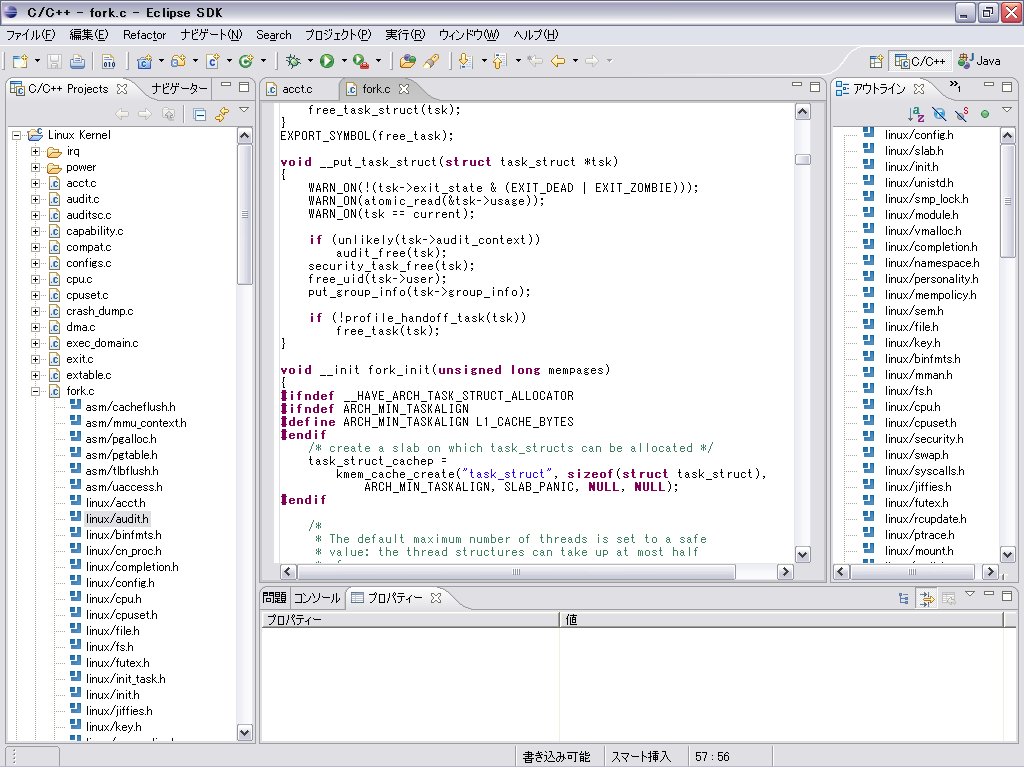
Task: Collapse the fork.c tree node
Action: (35, 391)
